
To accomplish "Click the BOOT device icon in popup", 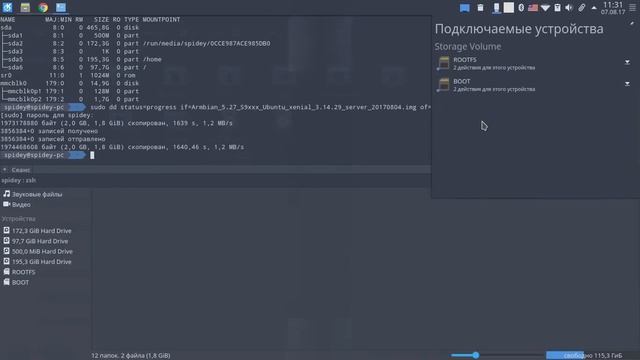I will click(x=443, y=85).
